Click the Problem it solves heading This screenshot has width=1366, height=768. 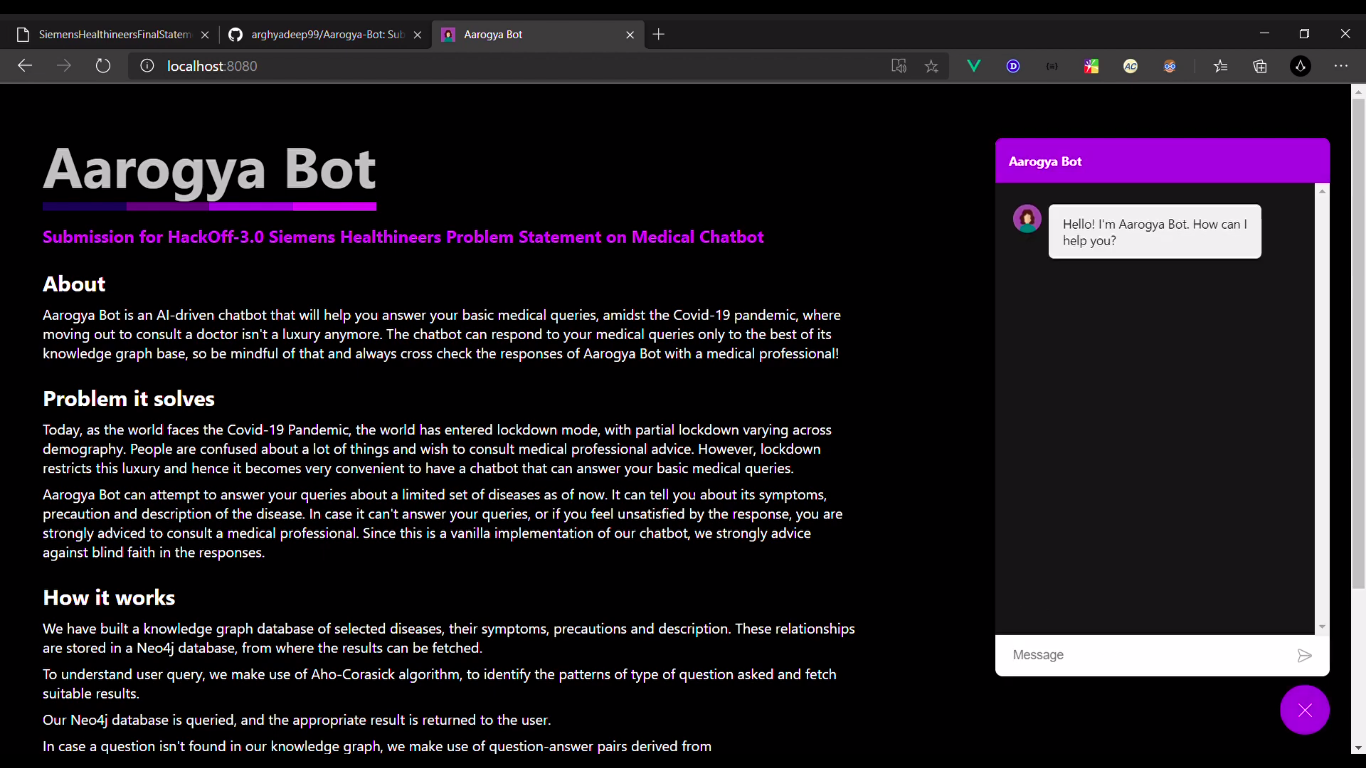pyautogui.click(x=129, y=399)
